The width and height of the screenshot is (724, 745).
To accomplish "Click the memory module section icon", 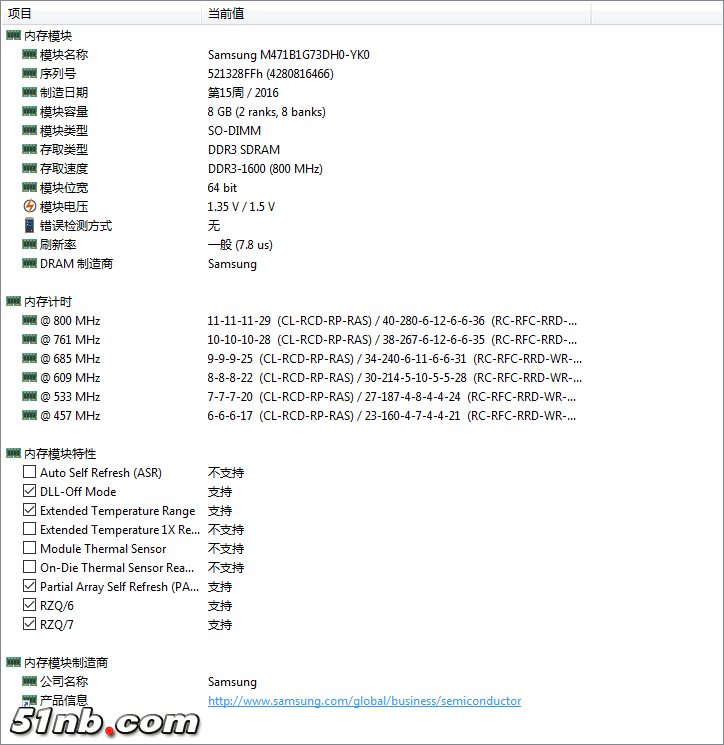I will click(13, 36).
